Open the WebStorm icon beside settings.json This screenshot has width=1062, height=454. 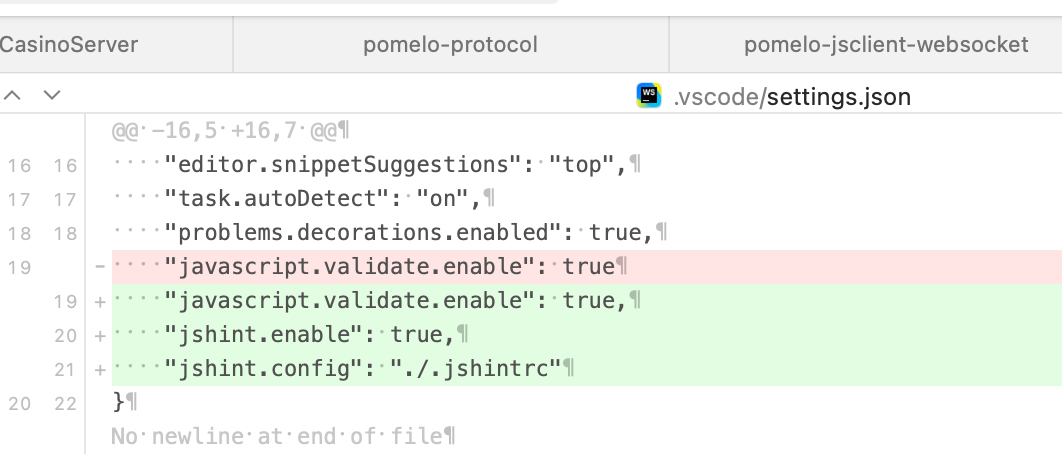click(650, 96)
